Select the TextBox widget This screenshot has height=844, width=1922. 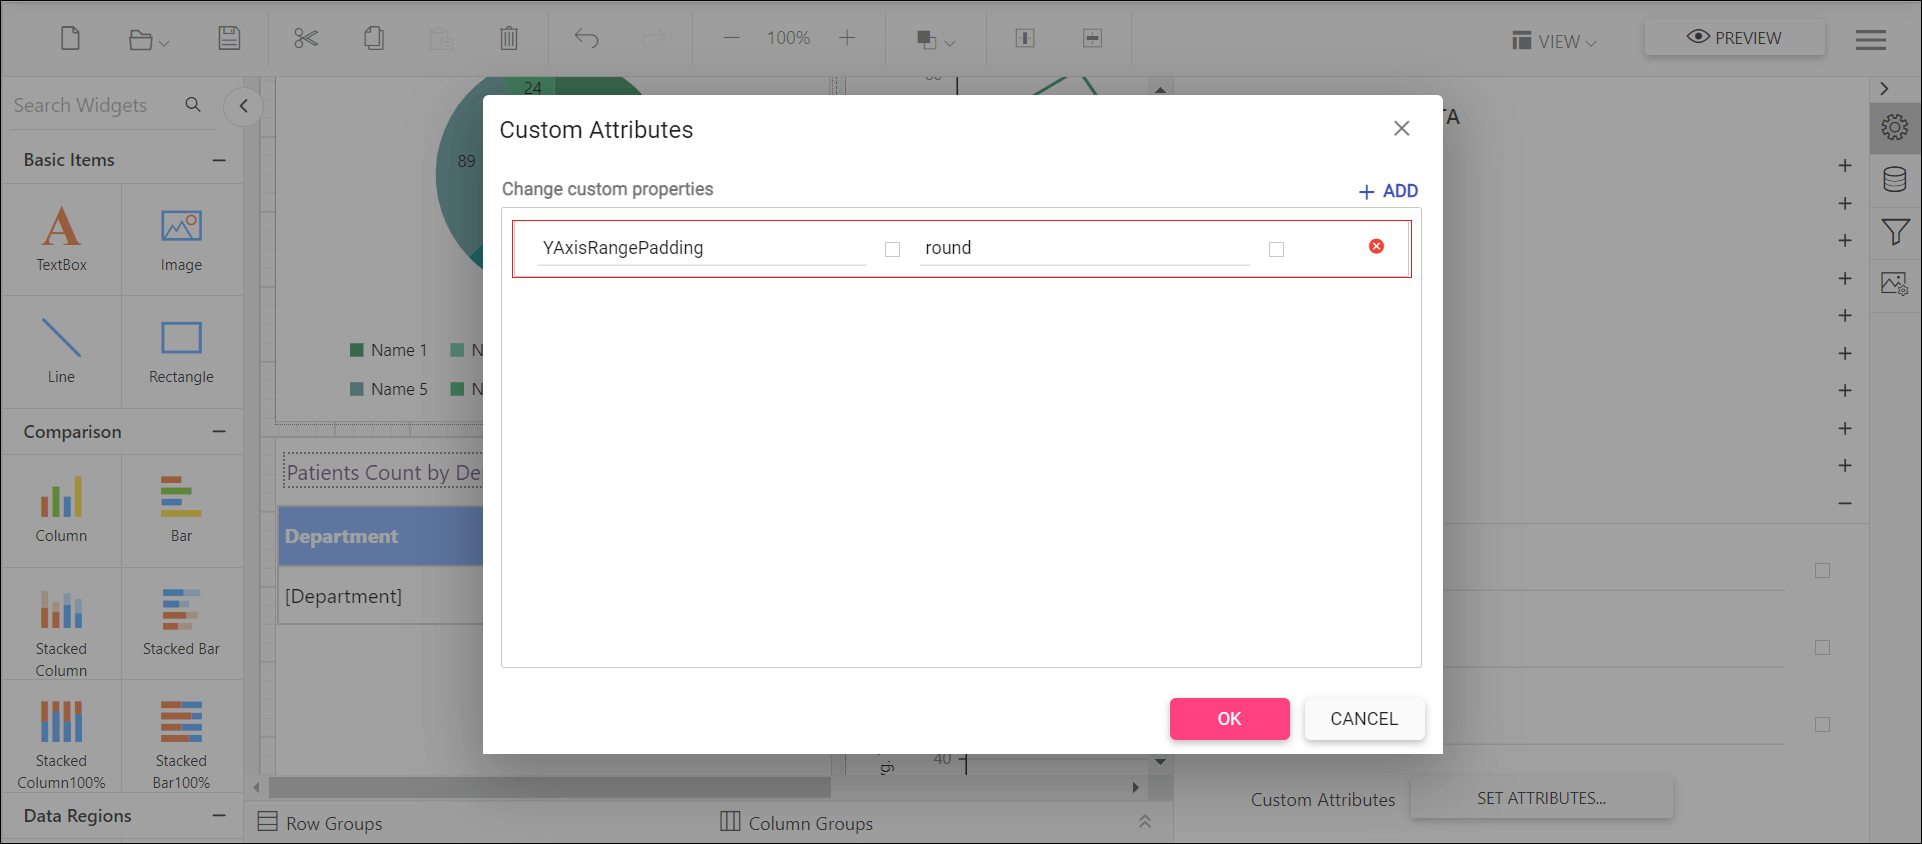click(62, 239)
